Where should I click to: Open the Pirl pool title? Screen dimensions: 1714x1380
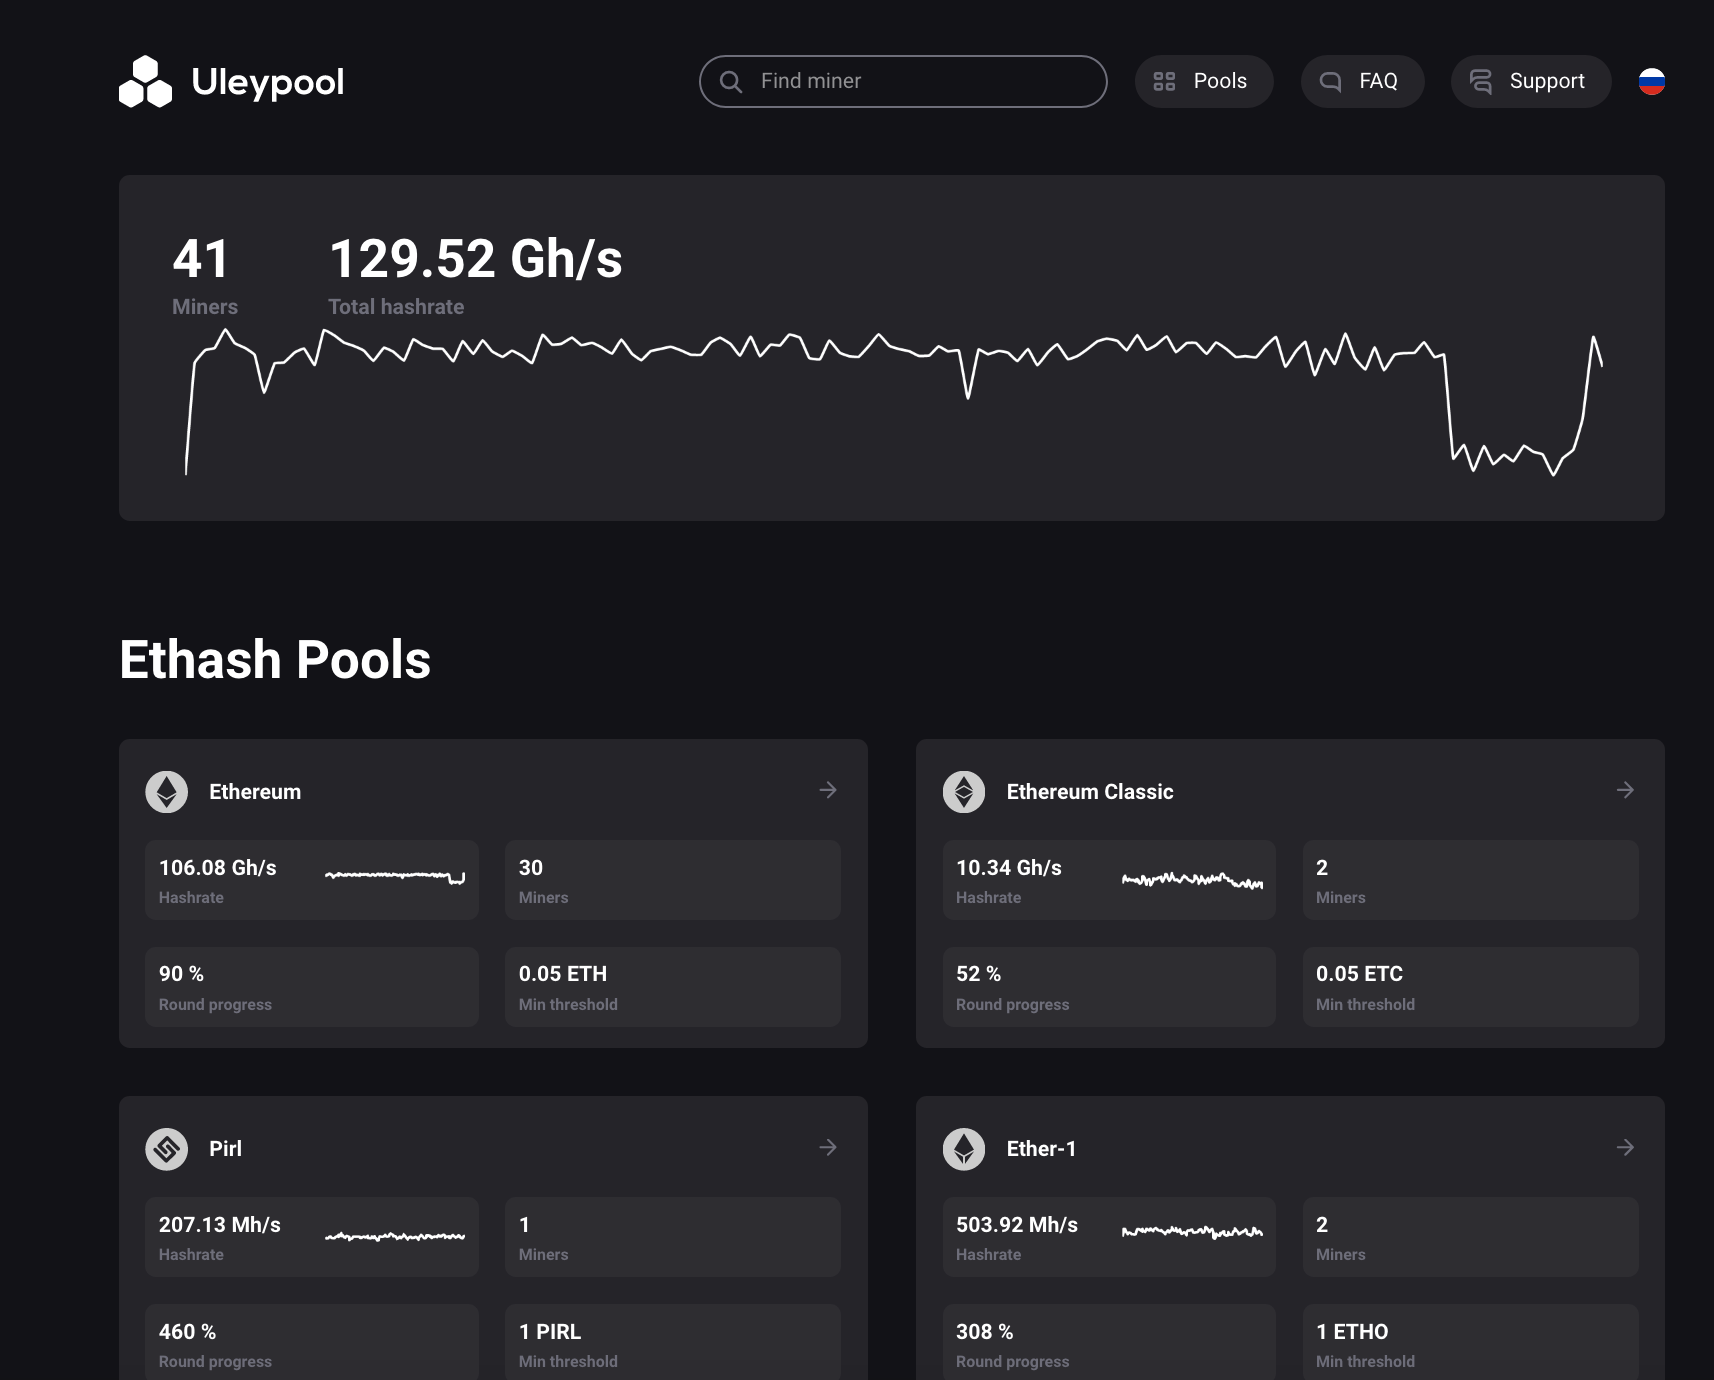(x=225, y=1149)
